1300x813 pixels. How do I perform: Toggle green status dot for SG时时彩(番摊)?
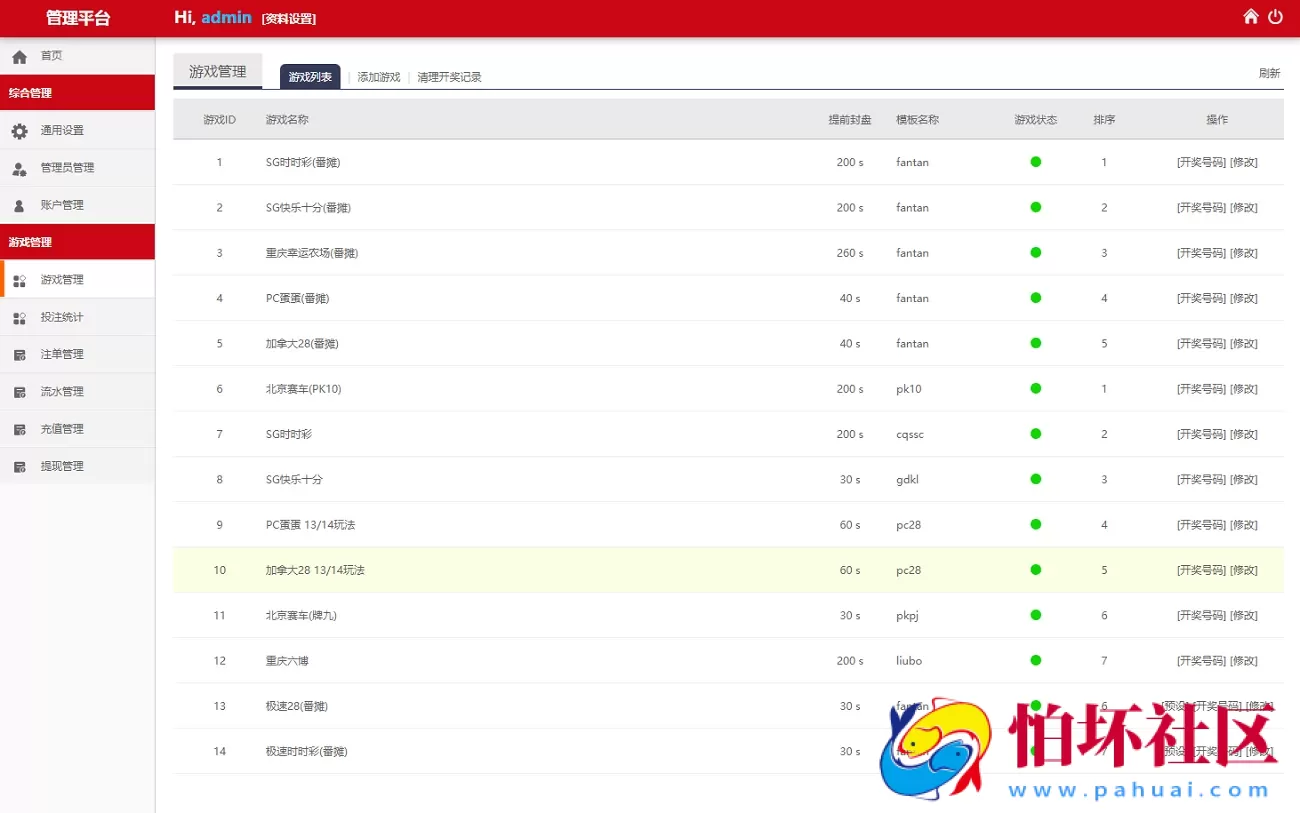point(1035,162)
